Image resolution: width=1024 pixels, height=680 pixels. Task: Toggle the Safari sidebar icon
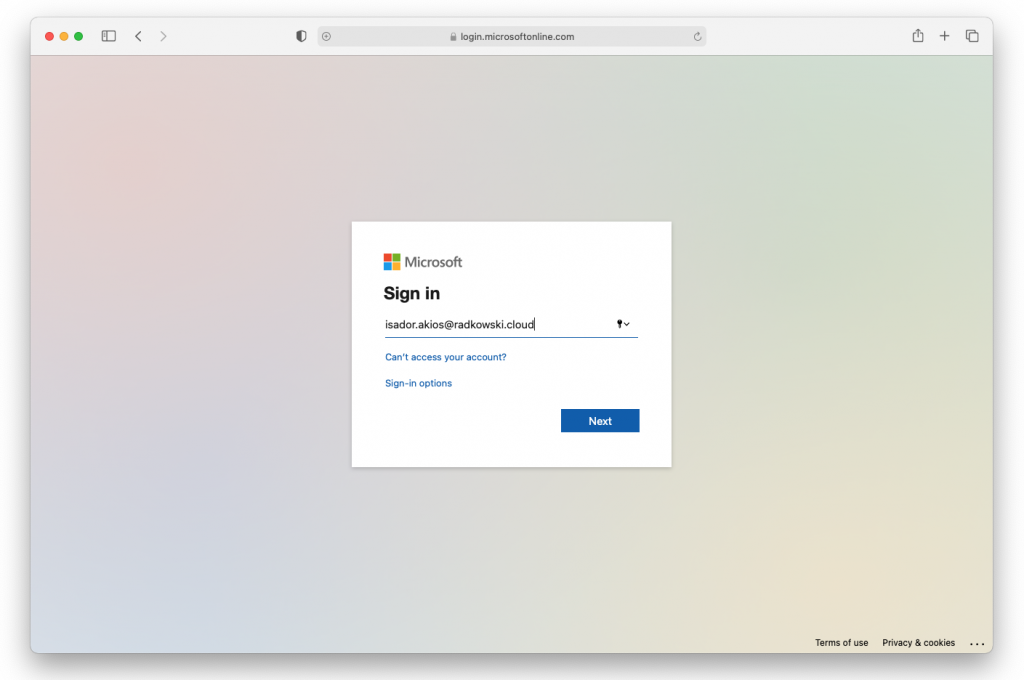pos(108,36)
